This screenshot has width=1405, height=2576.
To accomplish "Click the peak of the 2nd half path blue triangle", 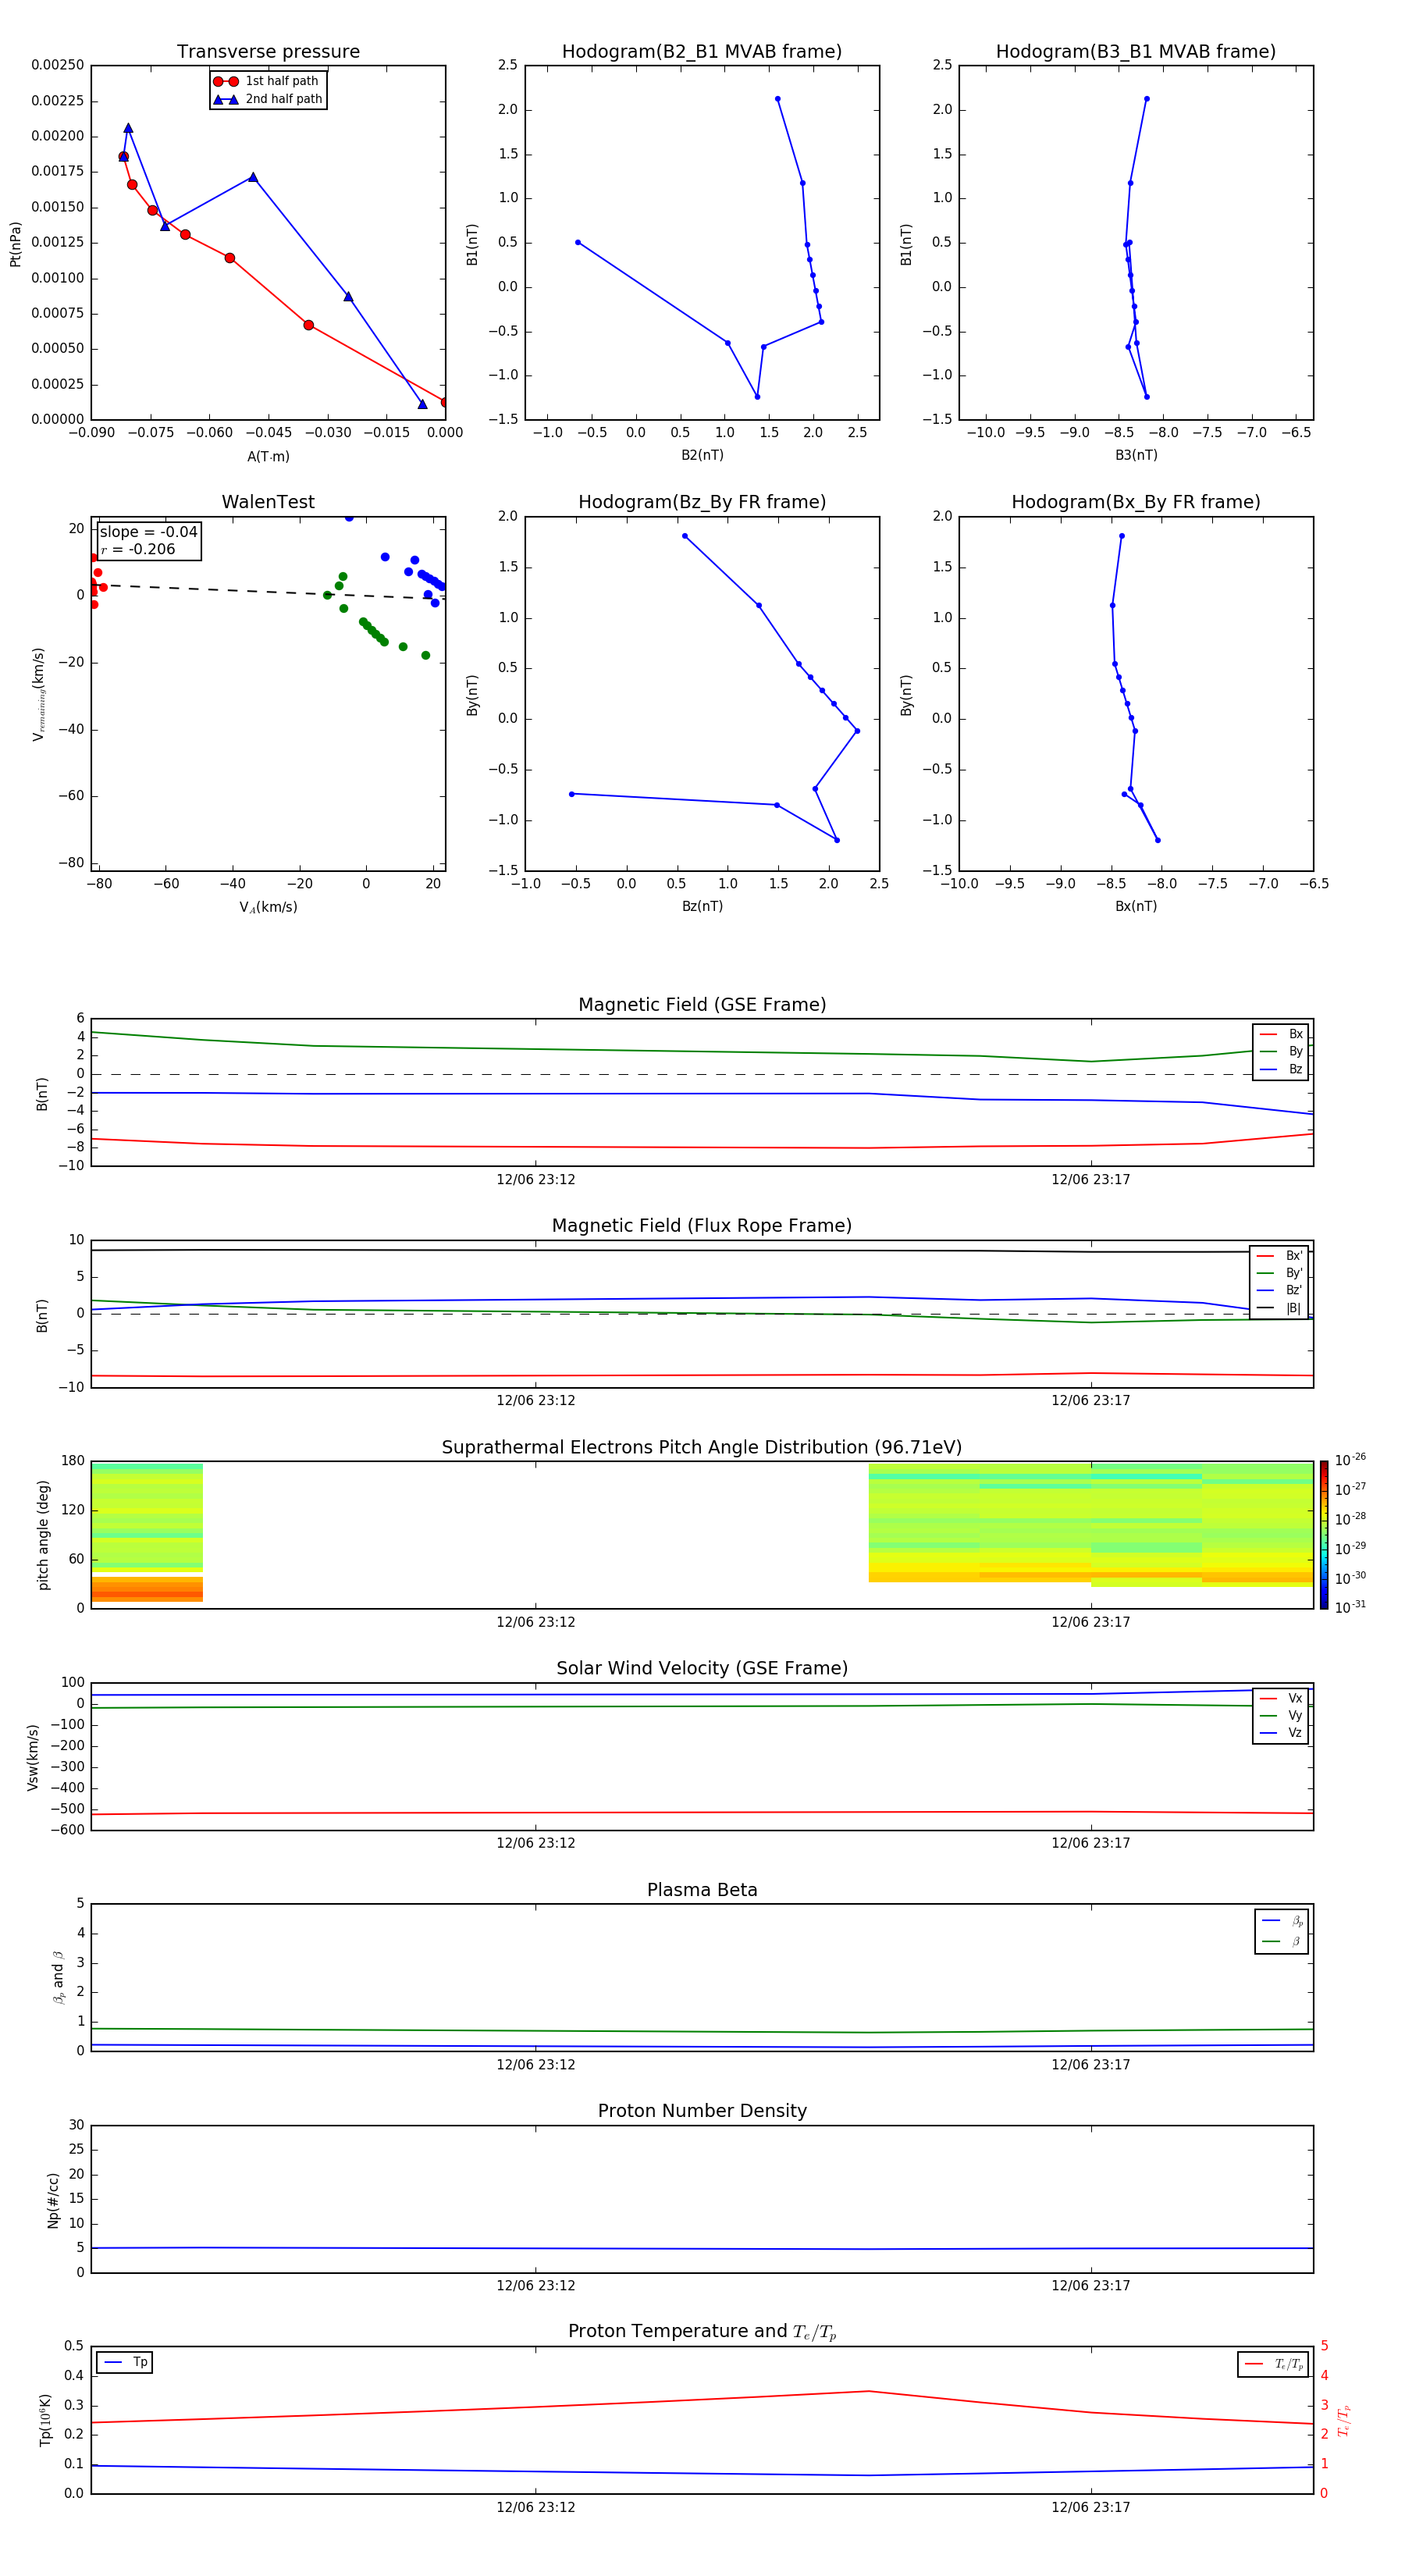I will point(128,128).
